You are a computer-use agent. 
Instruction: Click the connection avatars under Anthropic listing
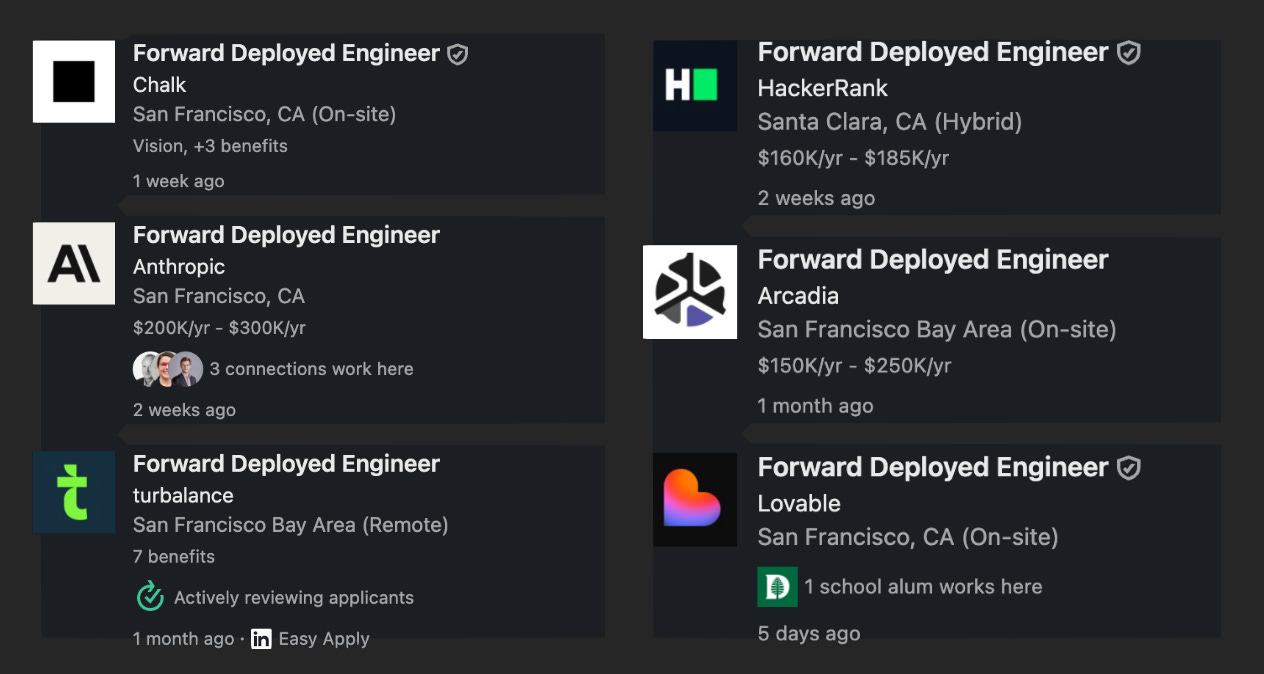[168, 369]
